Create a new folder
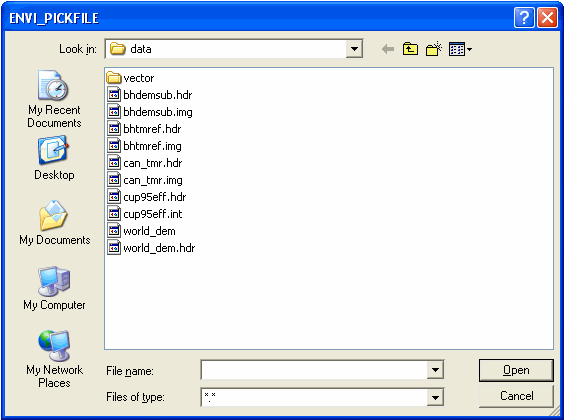This screenshot has width=564, height=420. (434, 49)
